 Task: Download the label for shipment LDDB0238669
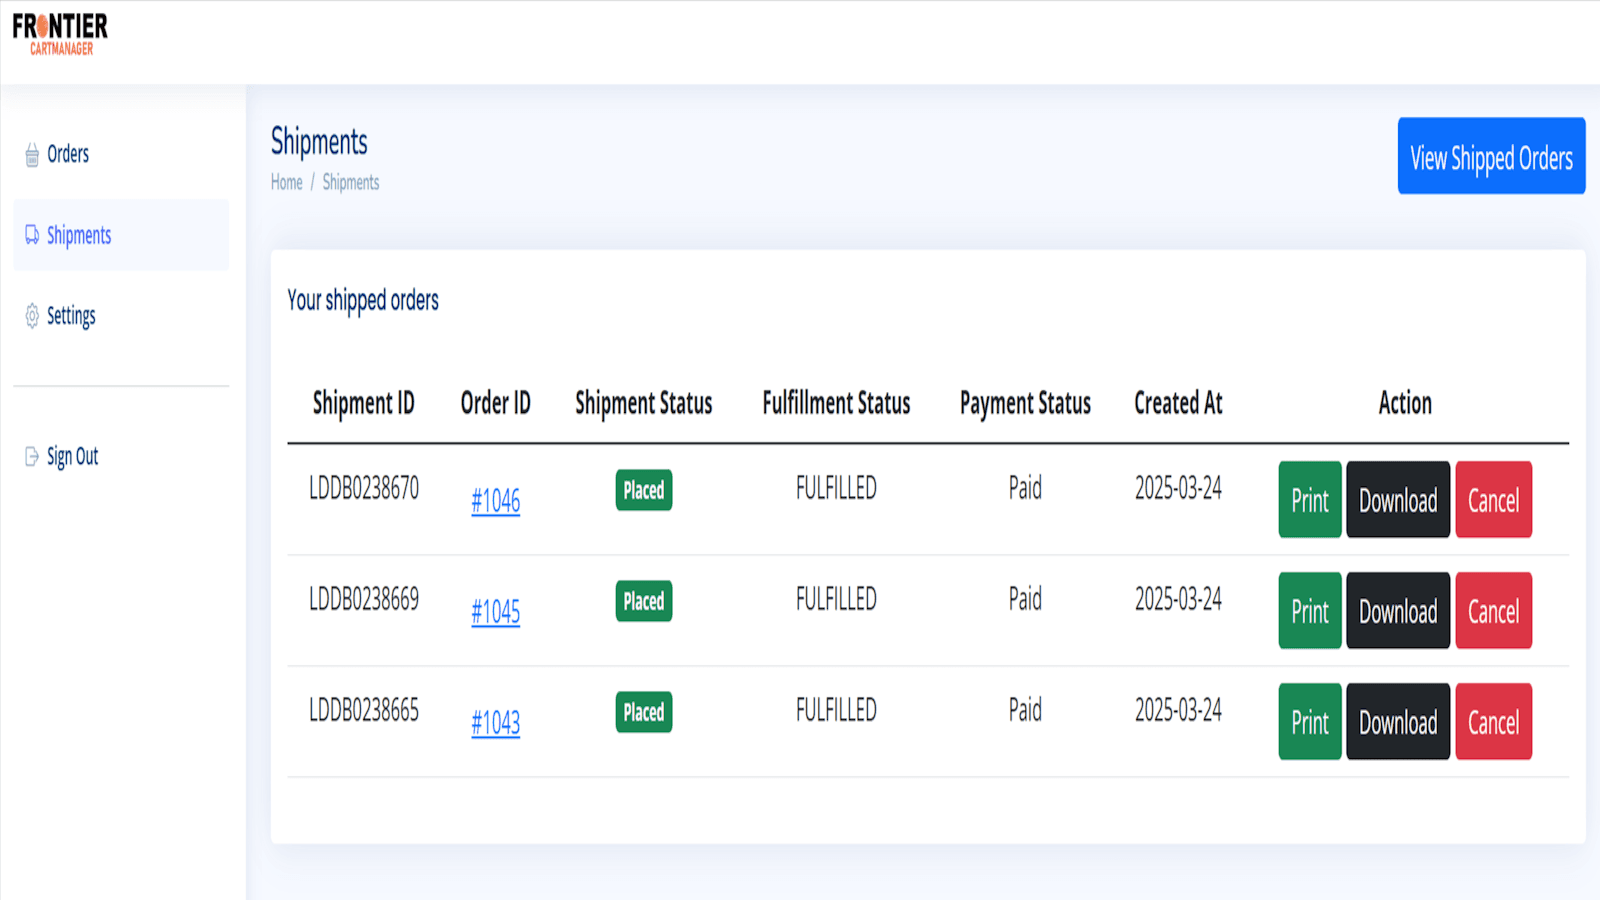click(x=1397, y=611)
